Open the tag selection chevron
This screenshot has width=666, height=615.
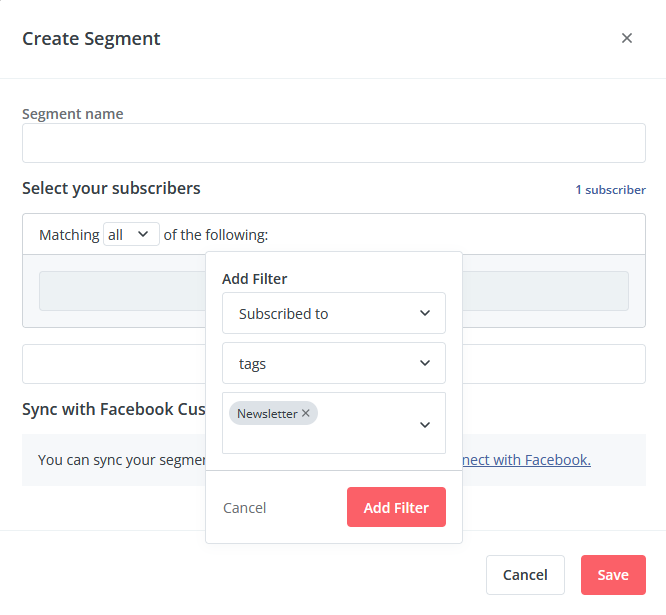click(x=425, y=425)
